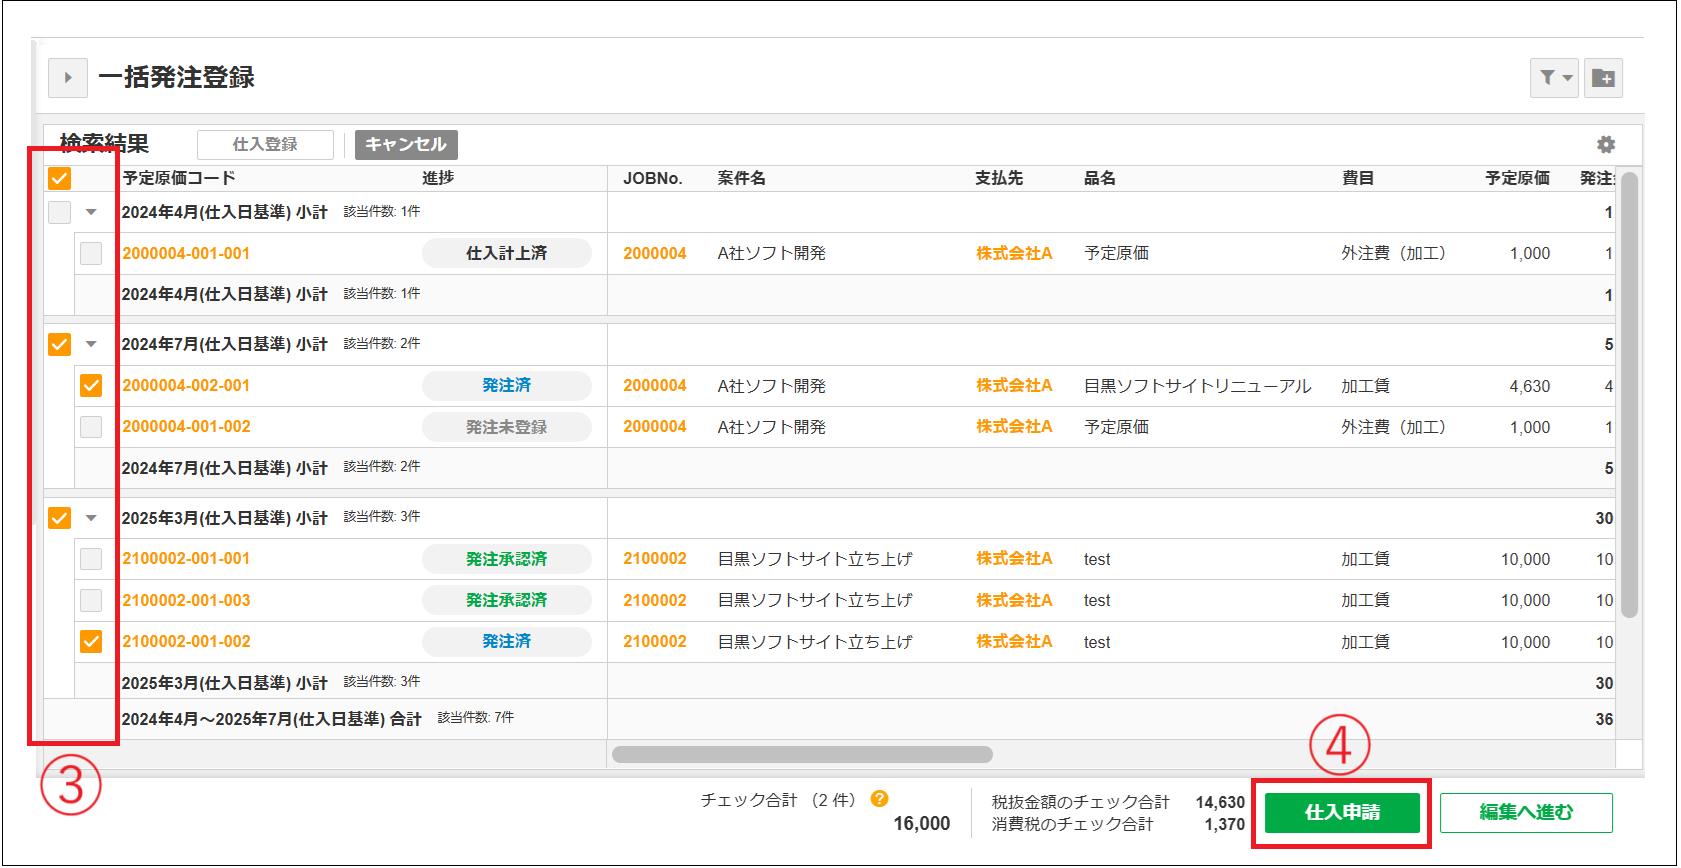Screen dimensions: 1681x868
Task: Sort by the 予定原価コード column header
Action: click(179, 178)
